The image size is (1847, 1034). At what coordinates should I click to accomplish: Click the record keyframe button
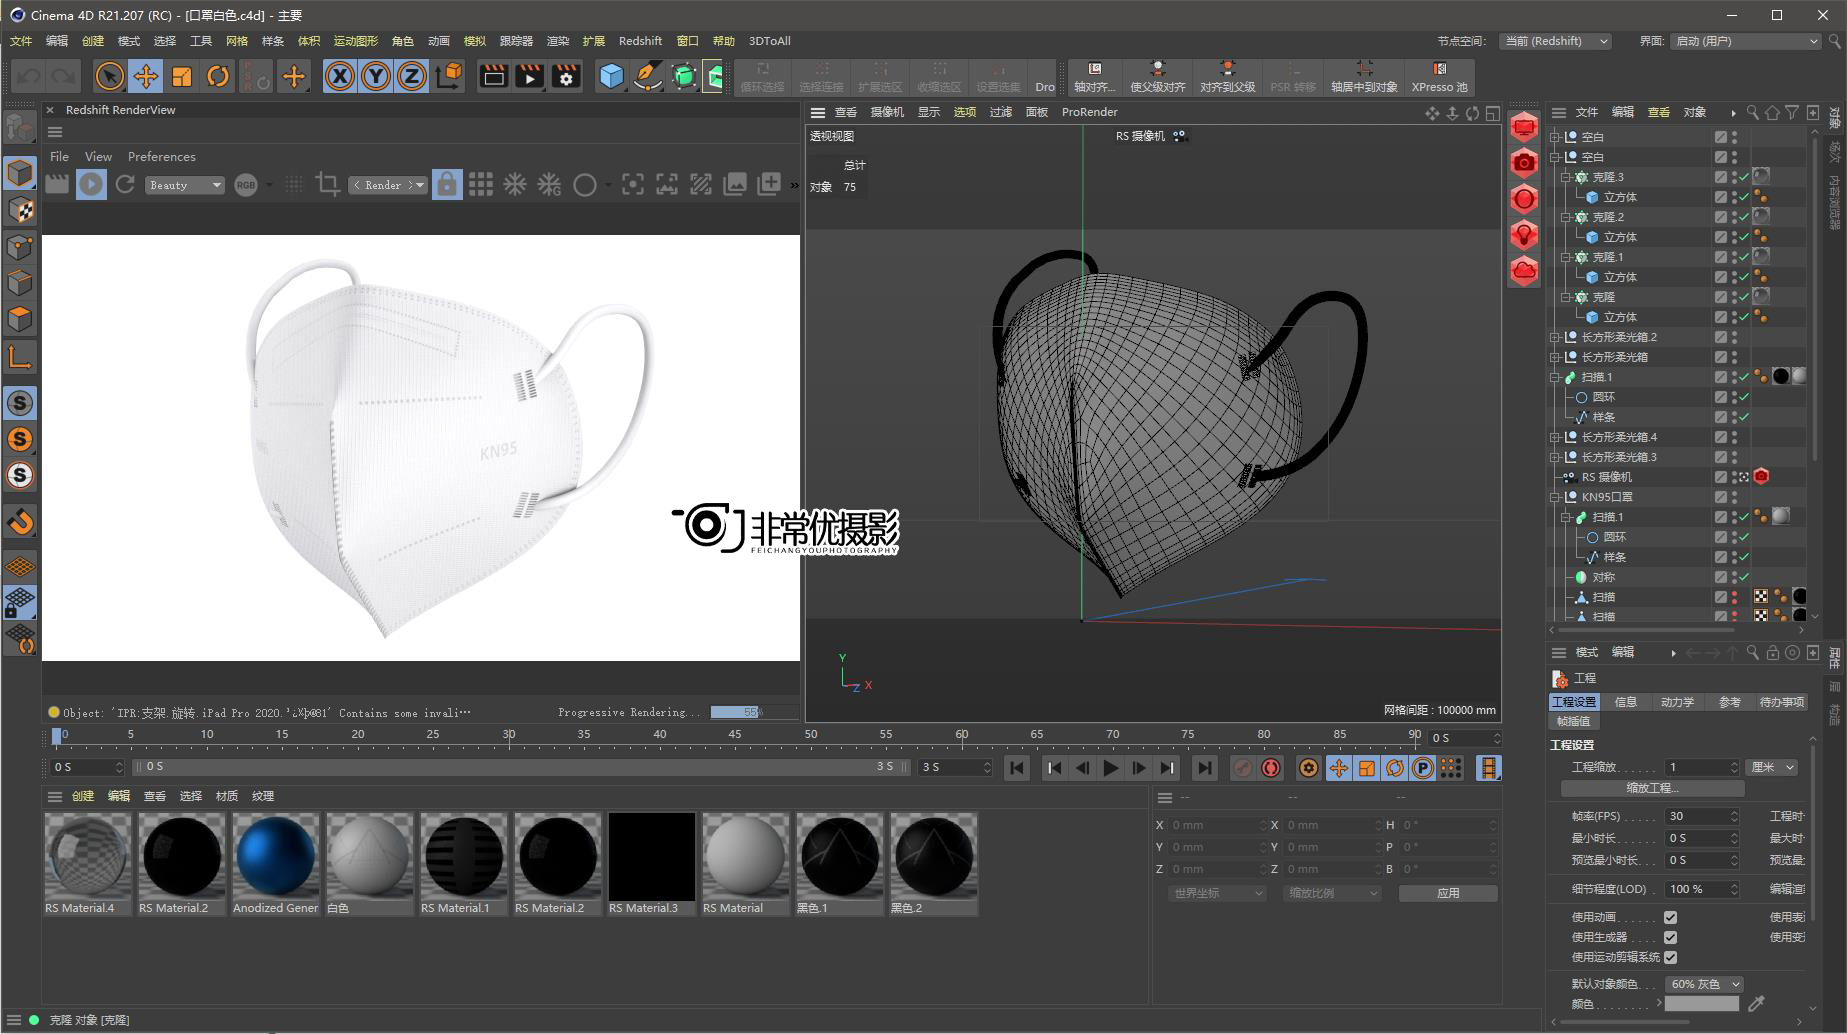1242,768
